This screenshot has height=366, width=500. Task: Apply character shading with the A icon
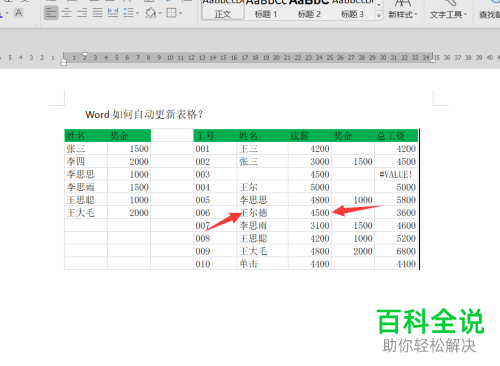[x=18, y=13]
